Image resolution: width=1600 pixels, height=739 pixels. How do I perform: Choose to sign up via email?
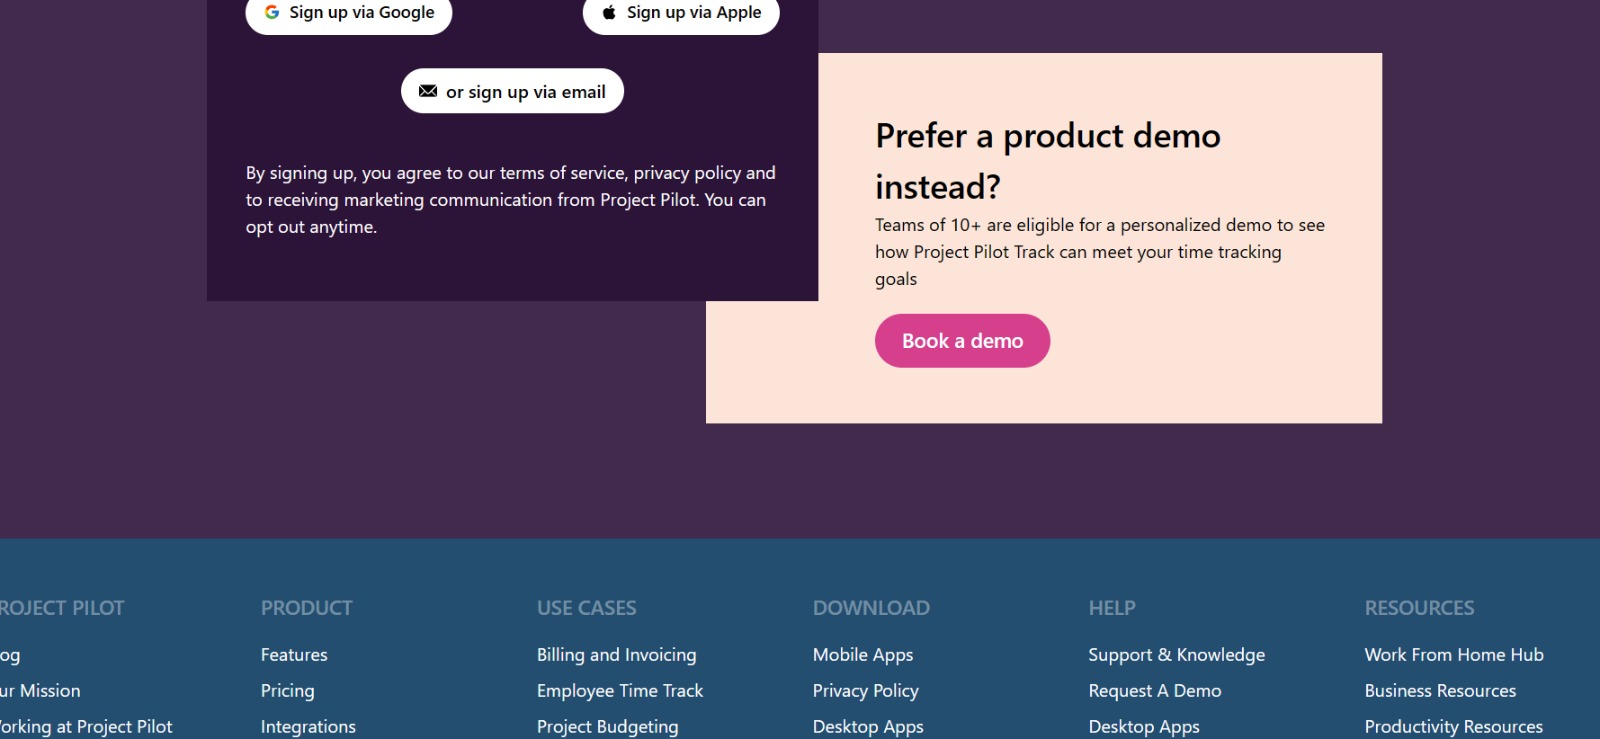pyautogui.click(x=511, y=90)
